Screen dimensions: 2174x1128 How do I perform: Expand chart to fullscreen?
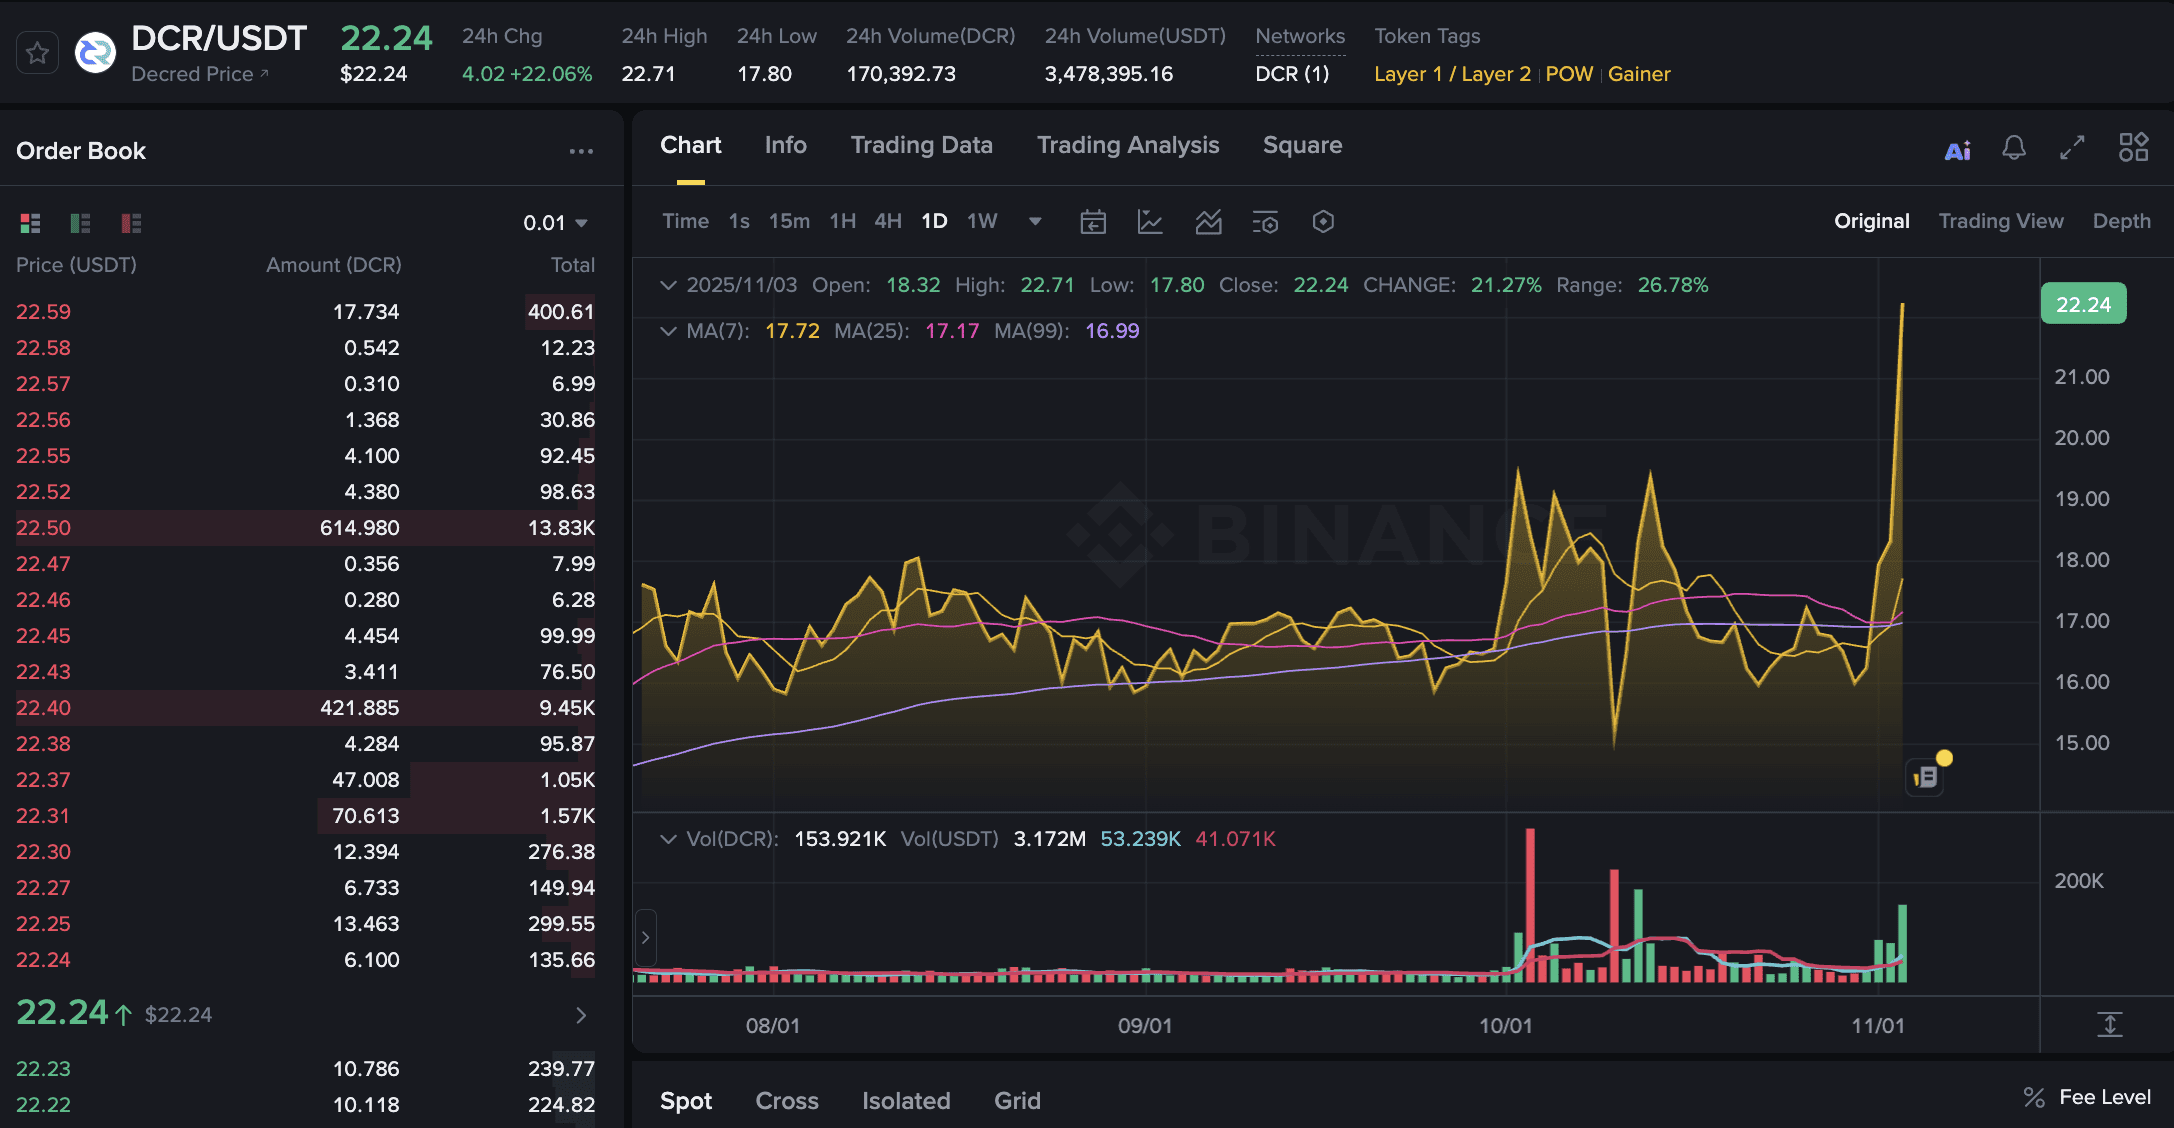[x=2072, y=148]
